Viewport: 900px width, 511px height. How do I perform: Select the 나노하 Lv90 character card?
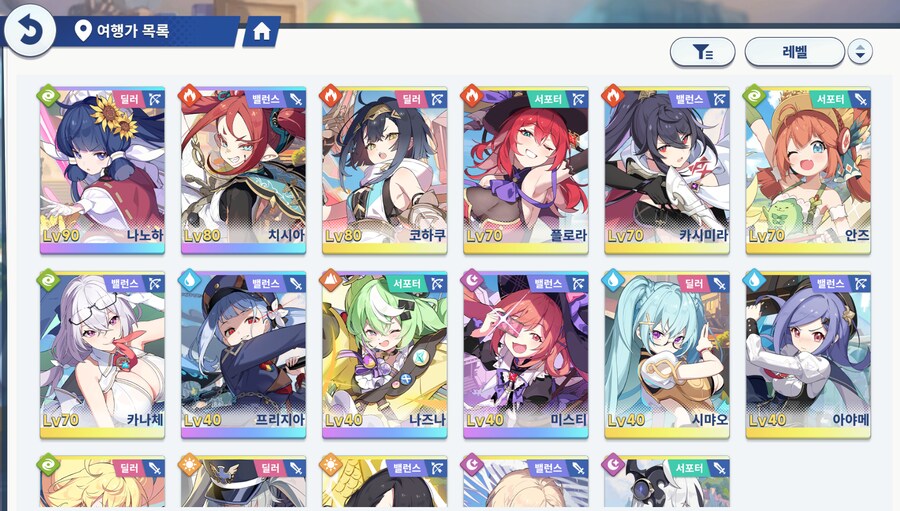point(102,171)
